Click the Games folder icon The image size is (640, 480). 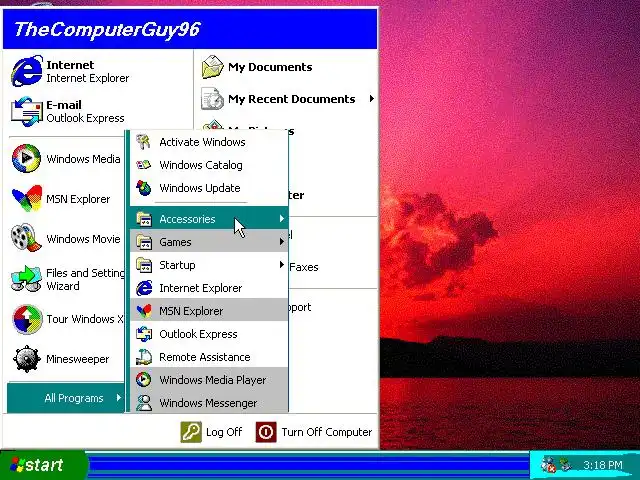pos(144,242)
